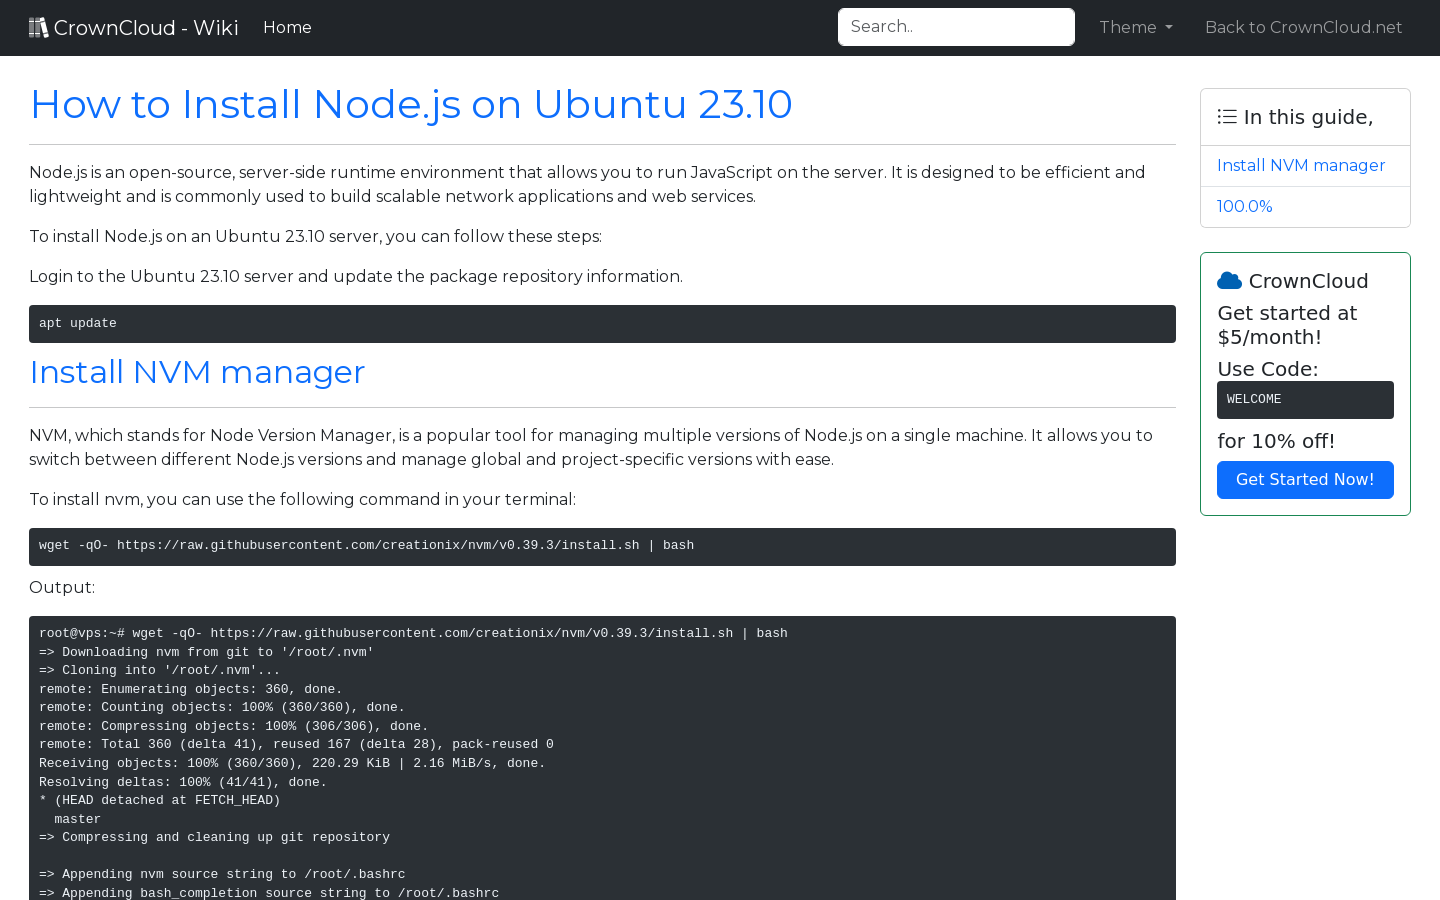The width and height of the screenshot is (1440, 900).
Task: Click the '100.0%' guide progress link
Action: tap(1244, 206)
